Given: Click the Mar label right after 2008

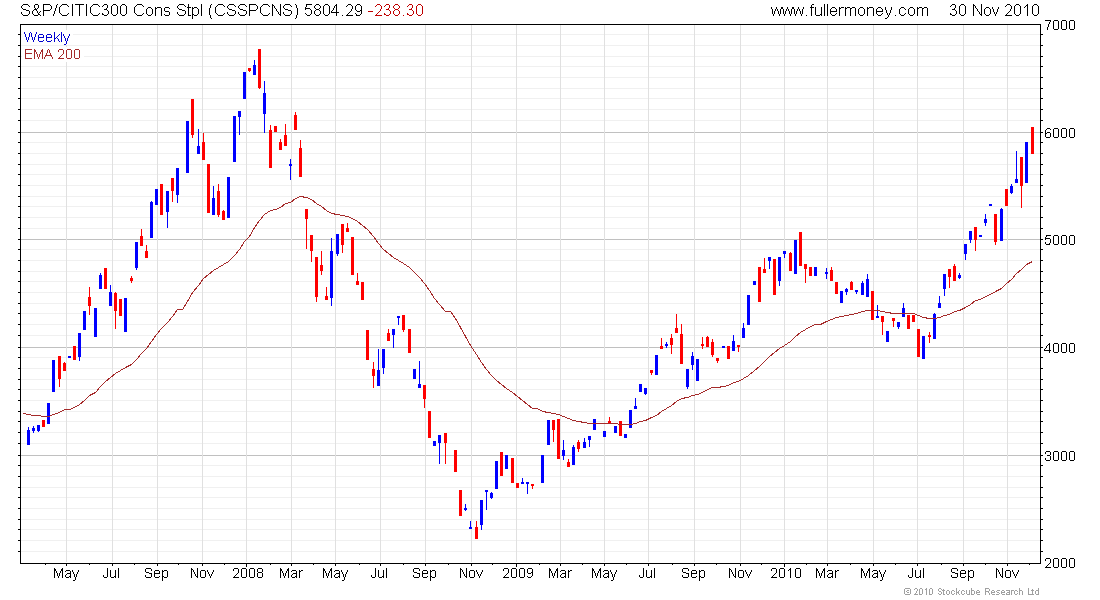Looking at the screenshot, I should point(290,573).
